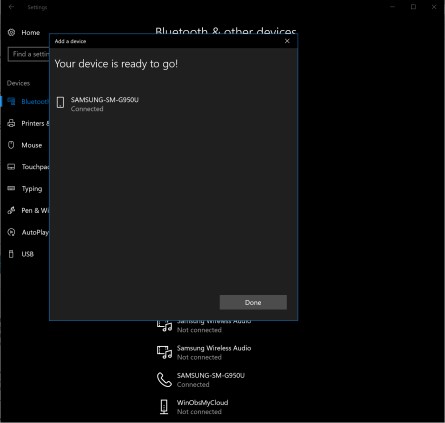Click the Home gear icon
Viewport: 445px width, 423px height.
11,33
